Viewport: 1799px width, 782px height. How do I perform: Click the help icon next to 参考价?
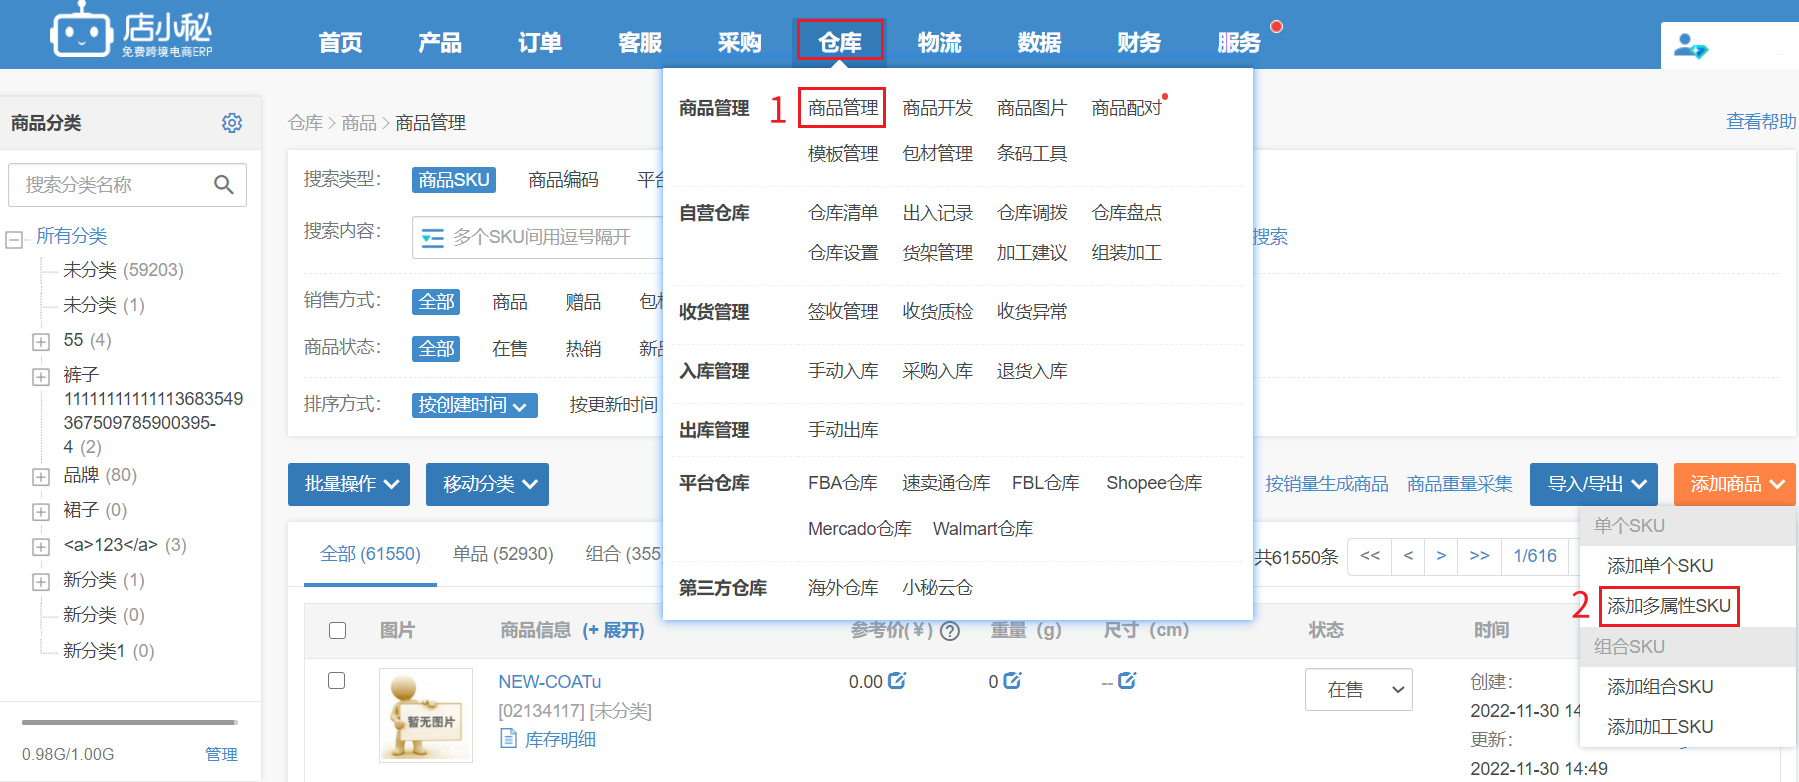[951, 631]
